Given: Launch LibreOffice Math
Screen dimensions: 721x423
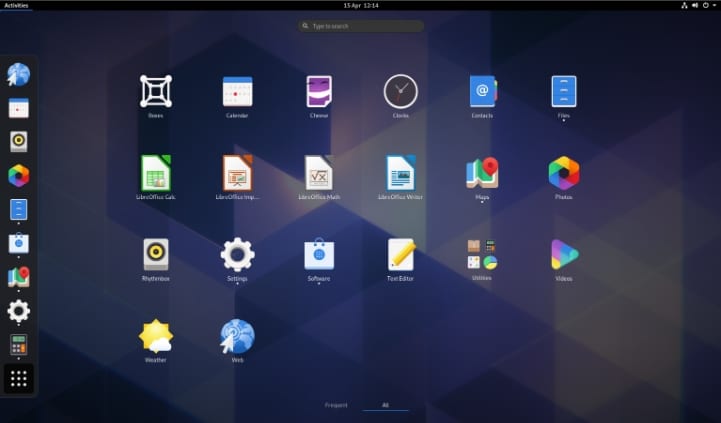Looking at the screenshot, I should (319, 173).
